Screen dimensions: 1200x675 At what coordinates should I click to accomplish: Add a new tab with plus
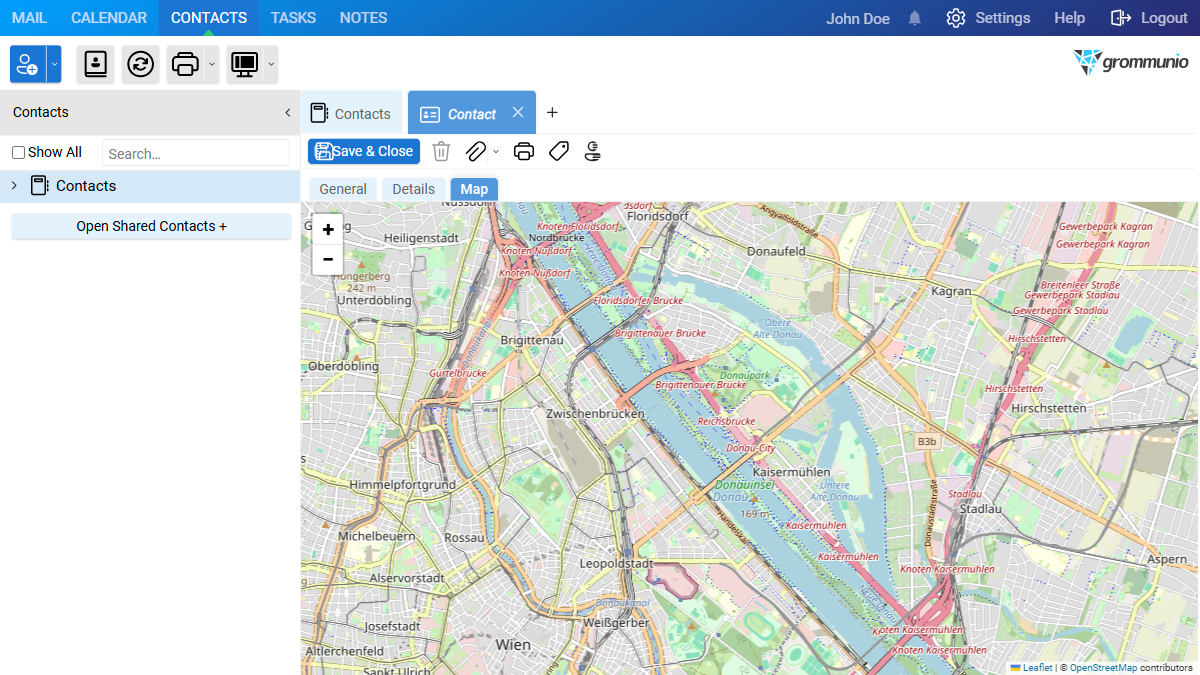(x=552, y=113)
